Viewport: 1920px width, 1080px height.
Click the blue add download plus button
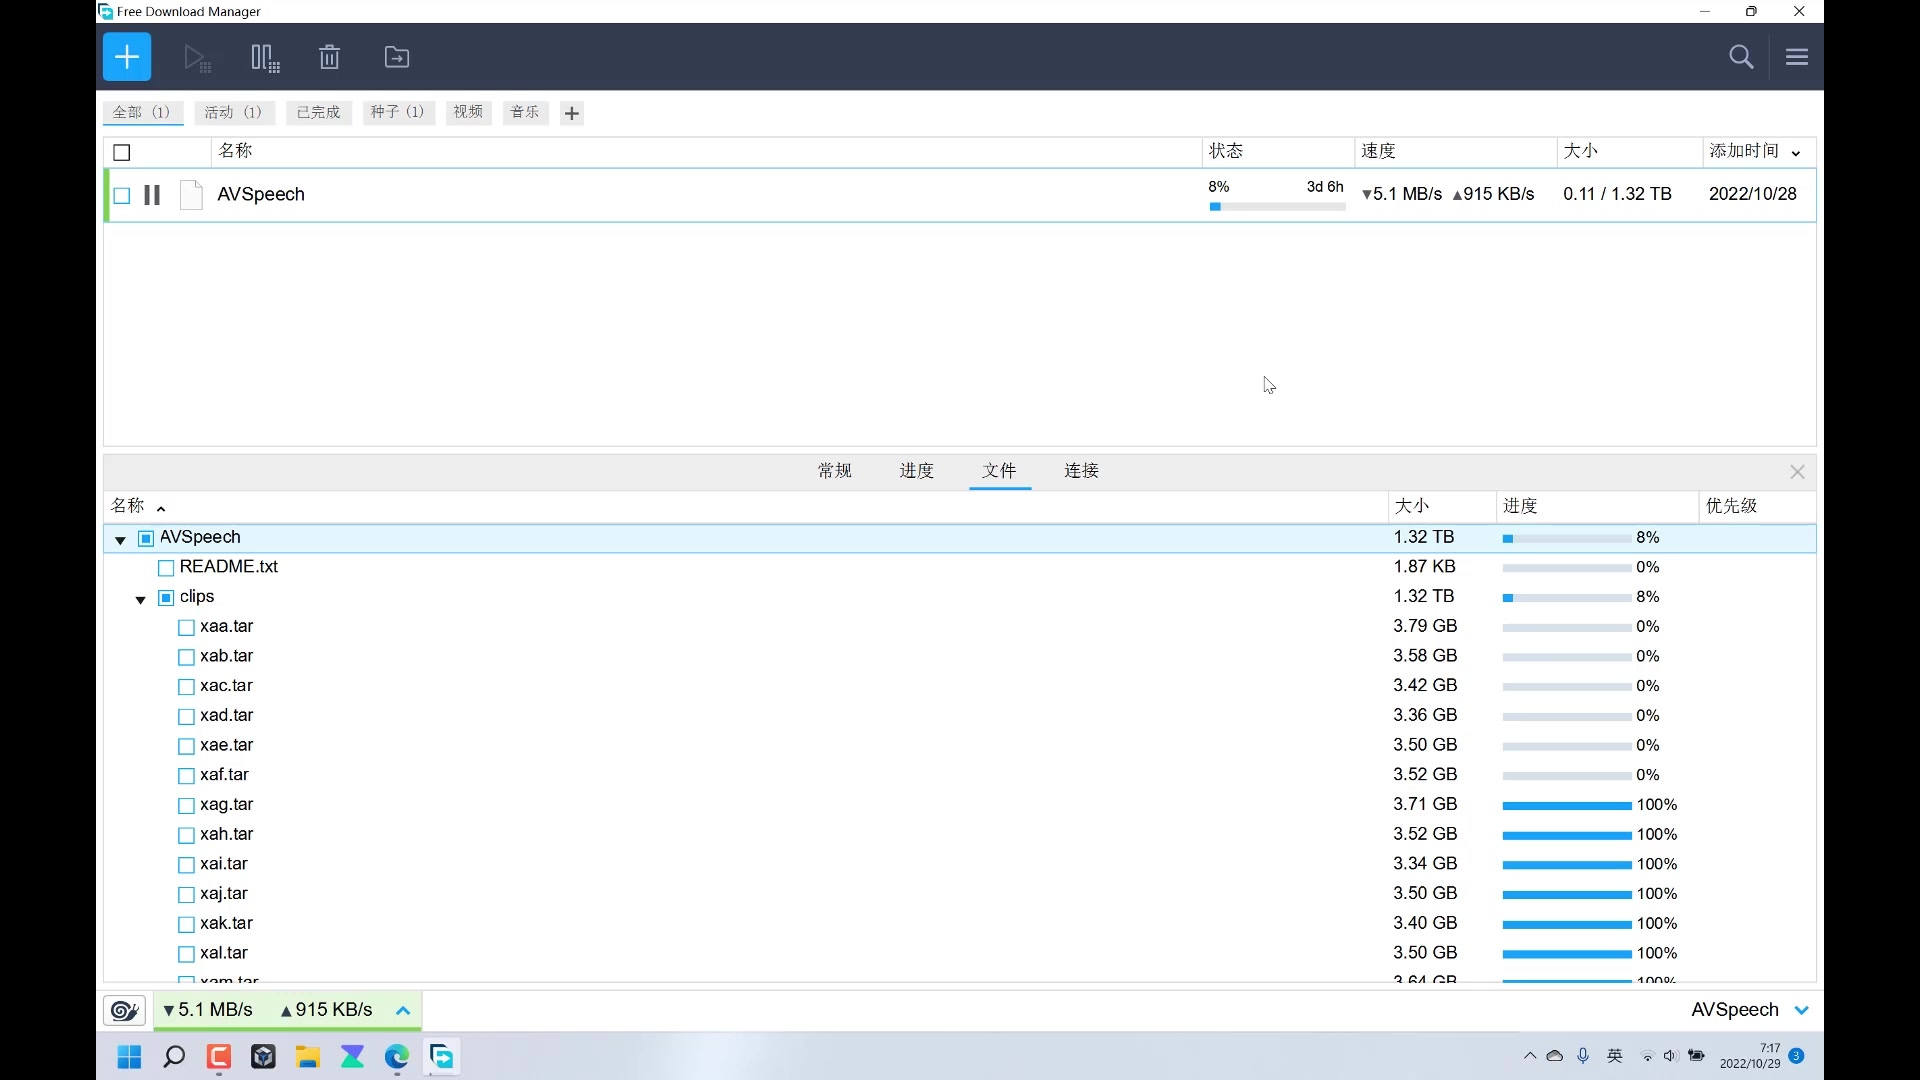127,57
